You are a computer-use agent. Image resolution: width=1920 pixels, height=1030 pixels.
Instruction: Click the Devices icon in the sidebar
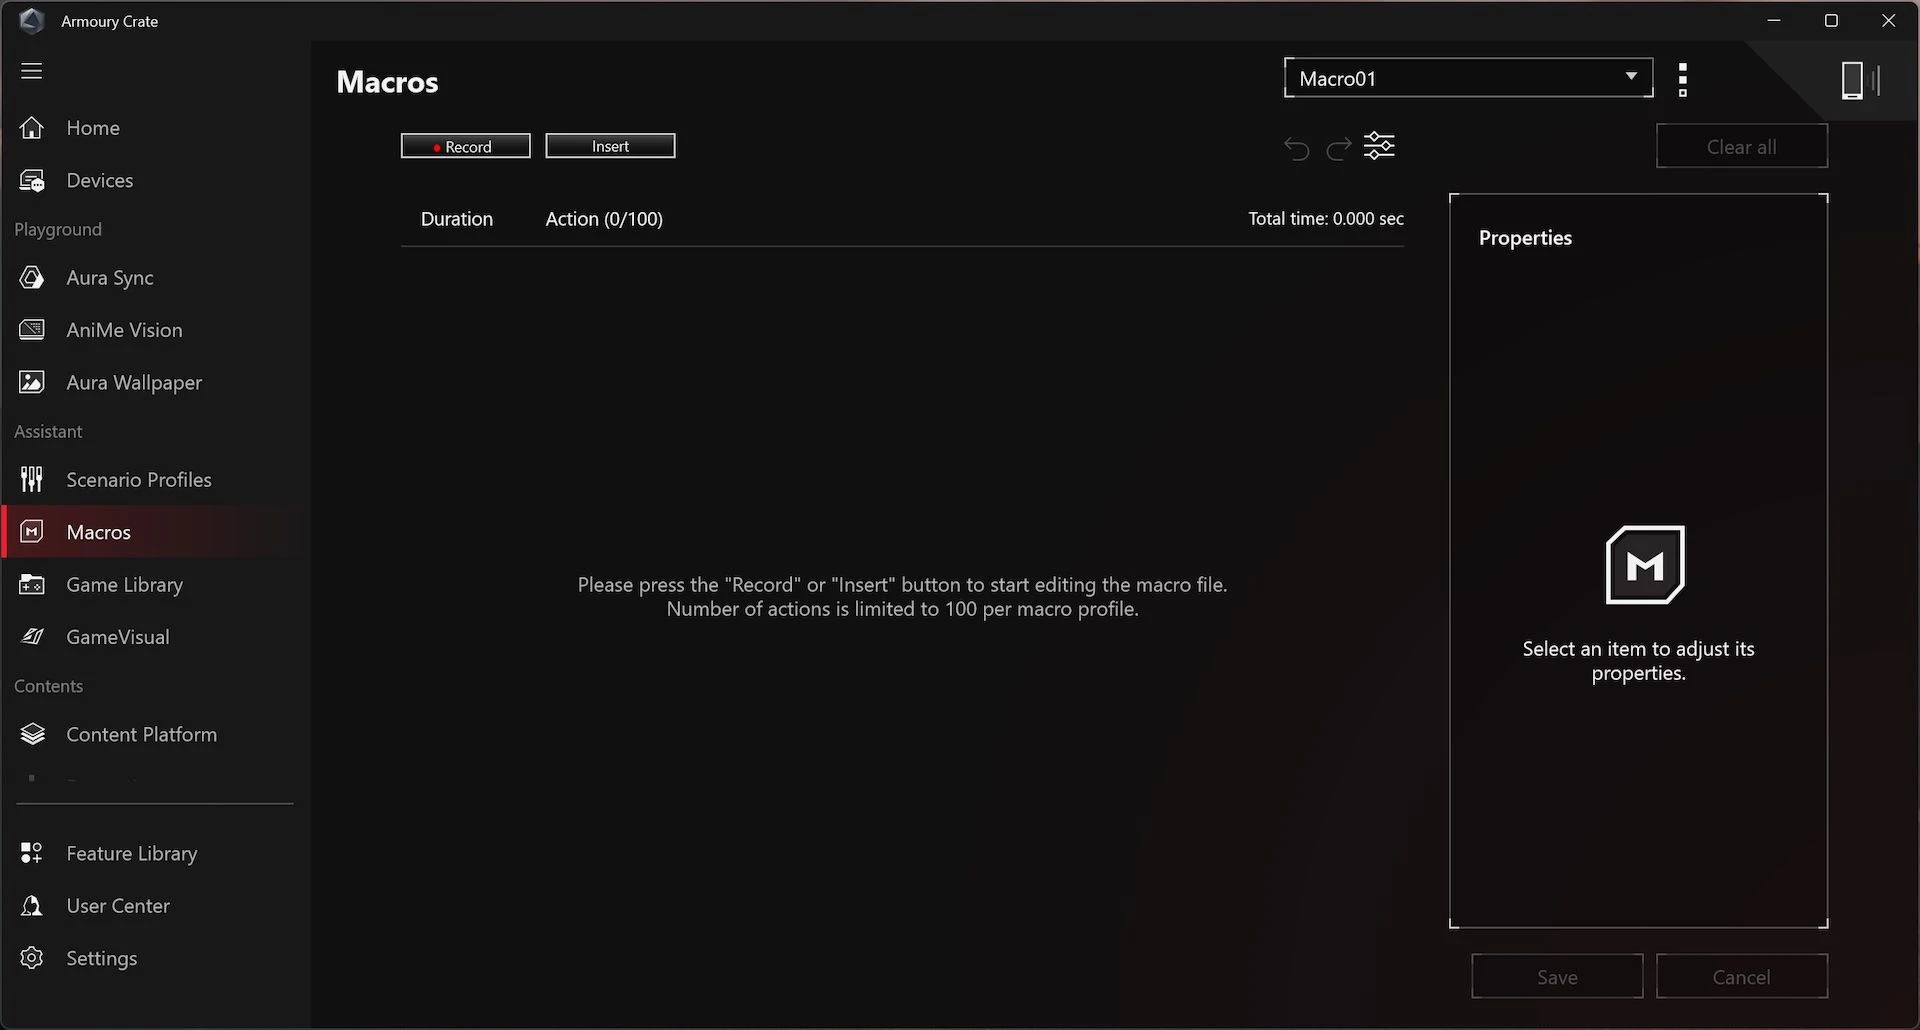32,181
